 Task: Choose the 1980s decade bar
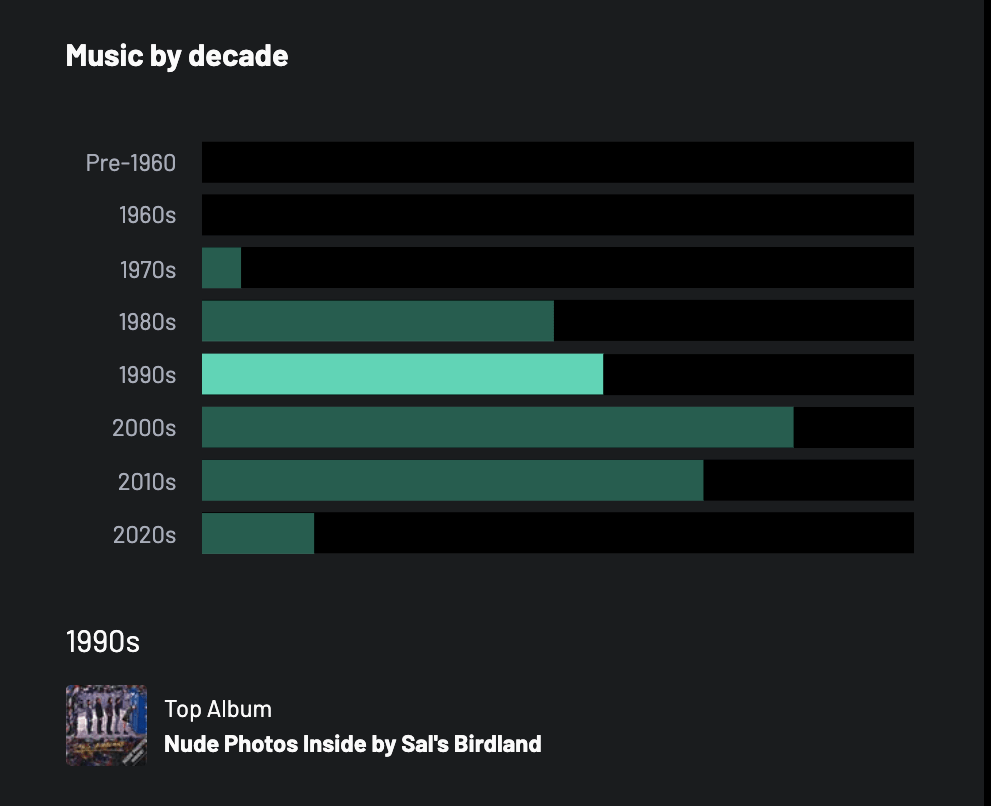pyautogui.click(x=377, y=320)
